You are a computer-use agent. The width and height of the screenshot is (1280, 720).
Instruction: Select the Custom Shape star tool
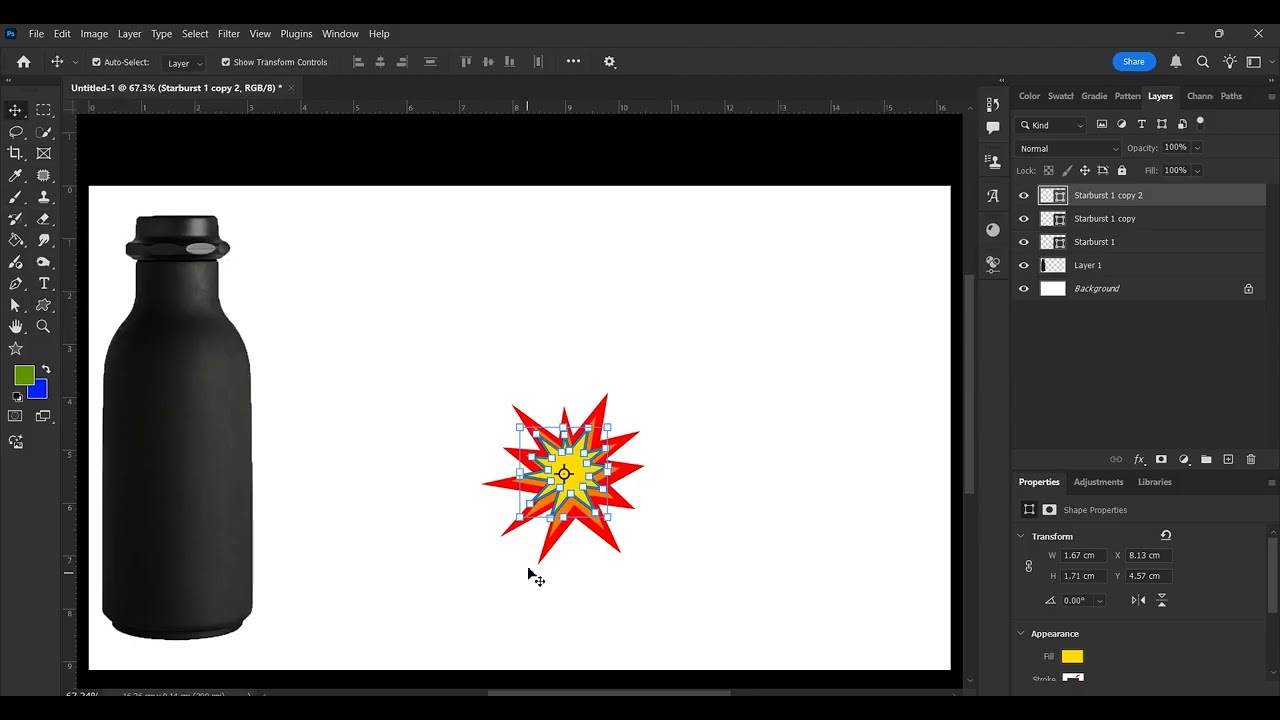[x=16, y=349]
